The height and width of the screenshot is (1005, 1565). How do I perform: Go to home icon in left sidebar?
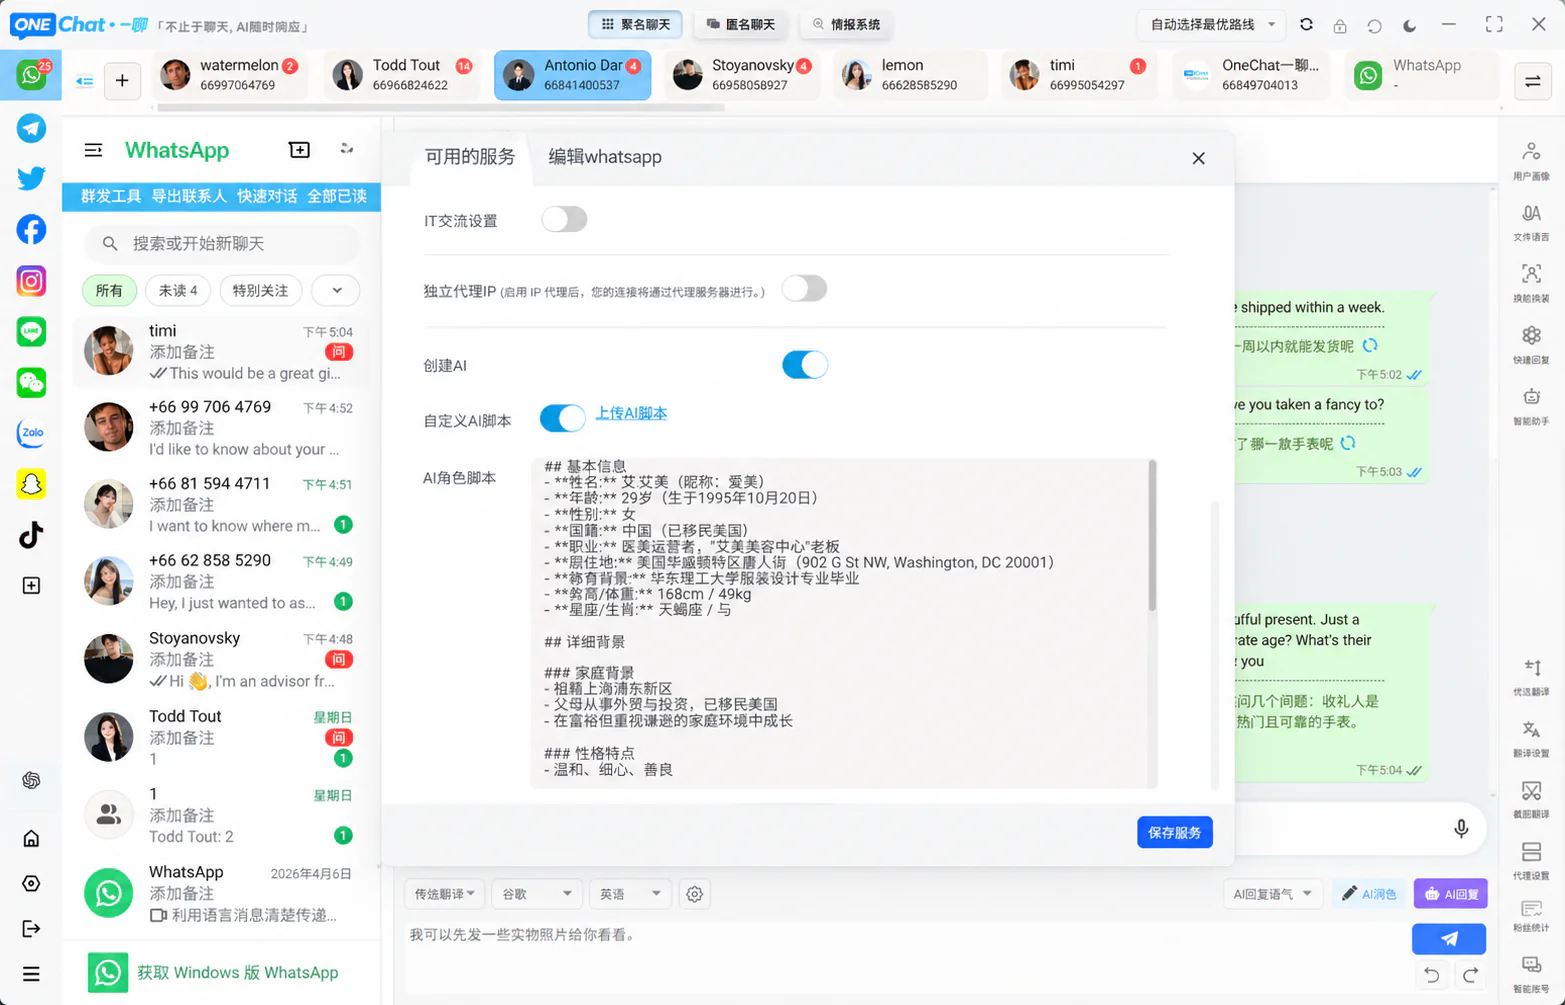(31, 838)
